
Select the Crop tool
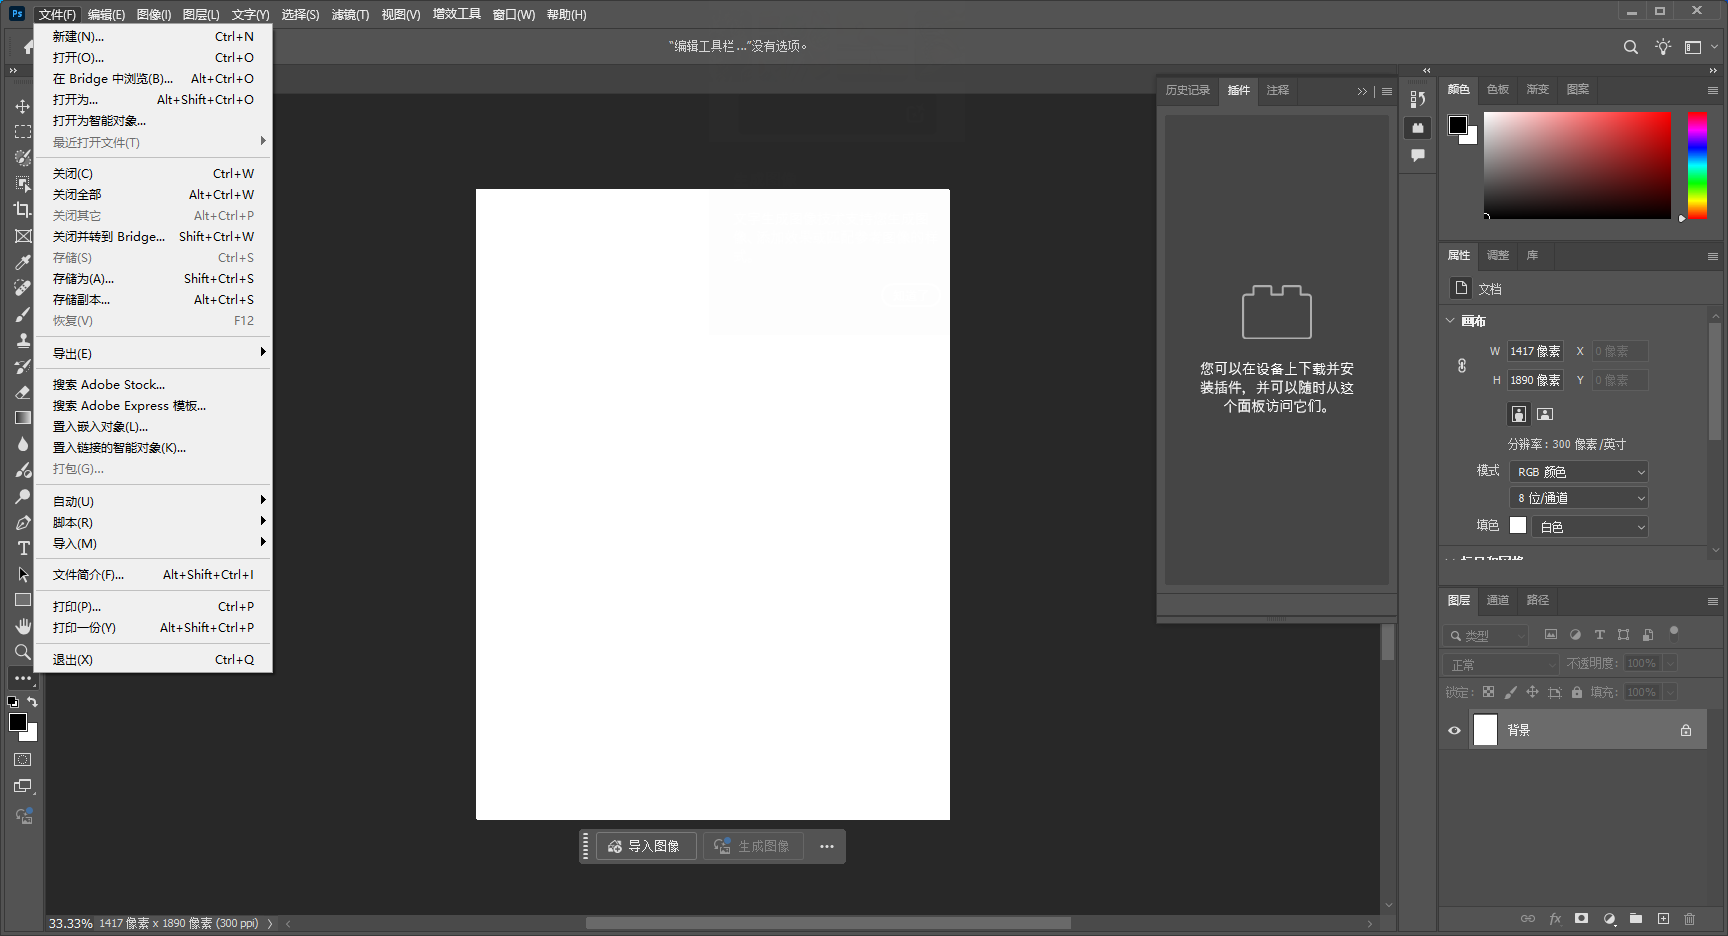22,210
